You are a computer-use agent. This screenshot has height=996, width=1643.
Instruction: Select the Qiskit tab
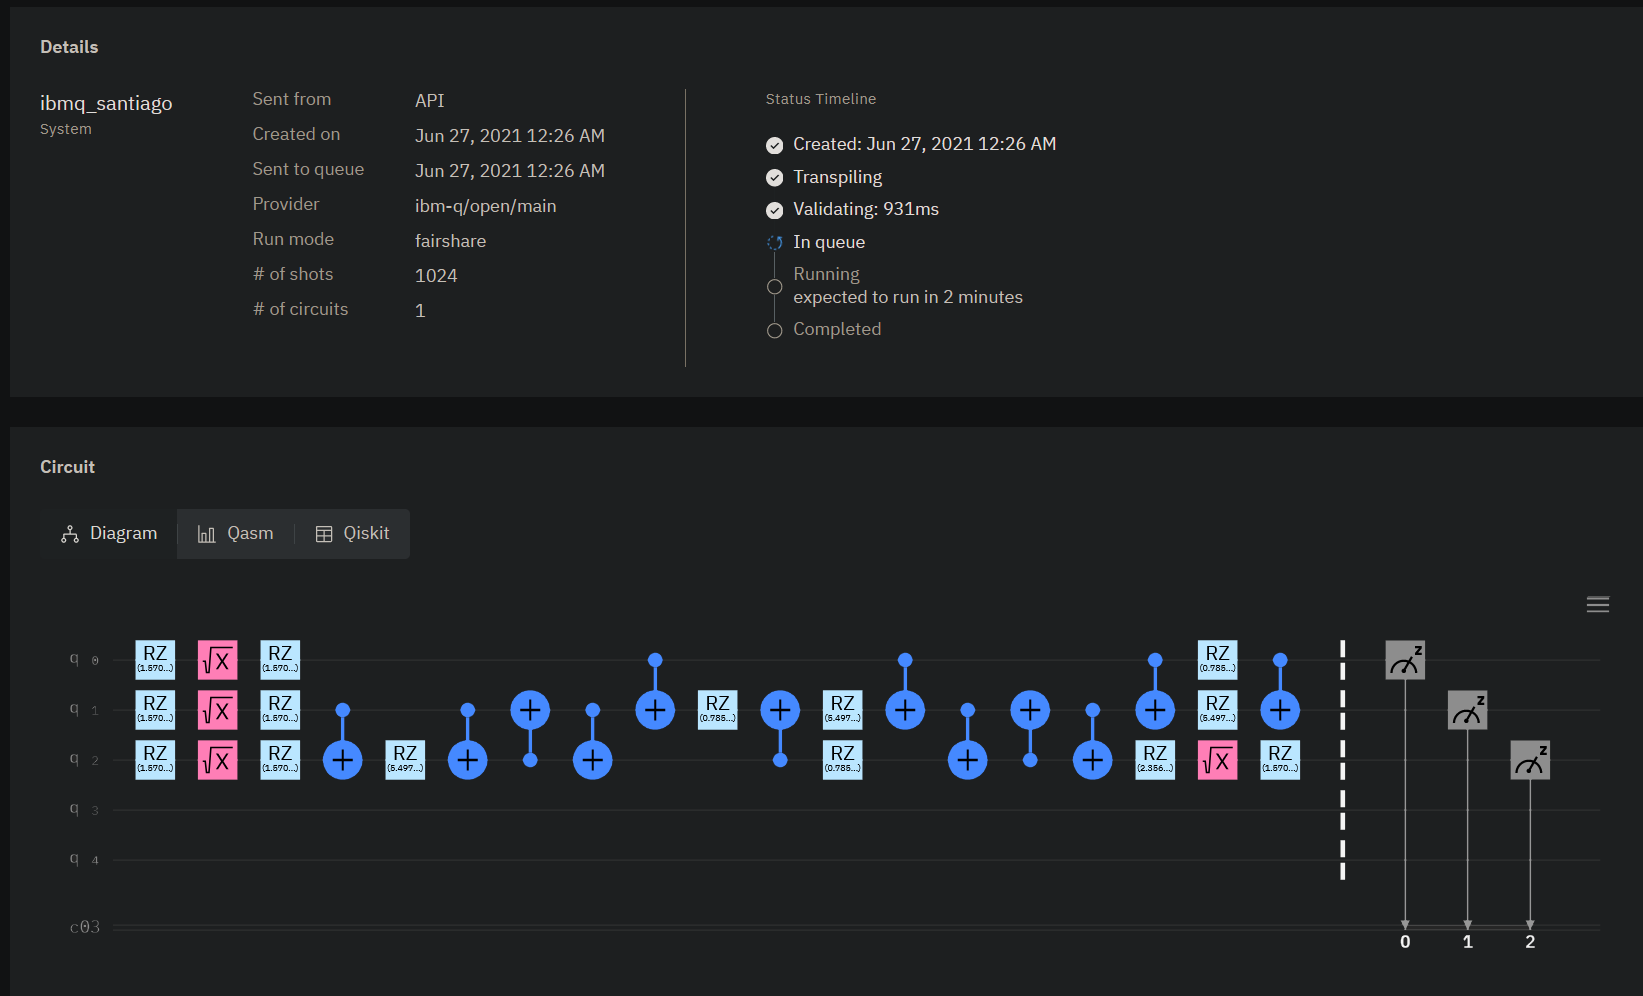pos(352,534)
